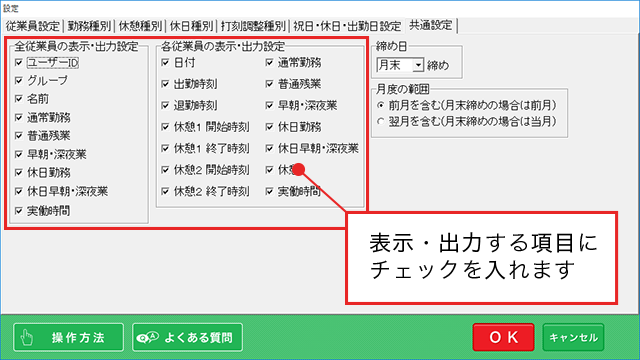Screen dimensions: 640x360
Task: Open the 締め日 月末 dropdown
Action: tap(418, 65)
